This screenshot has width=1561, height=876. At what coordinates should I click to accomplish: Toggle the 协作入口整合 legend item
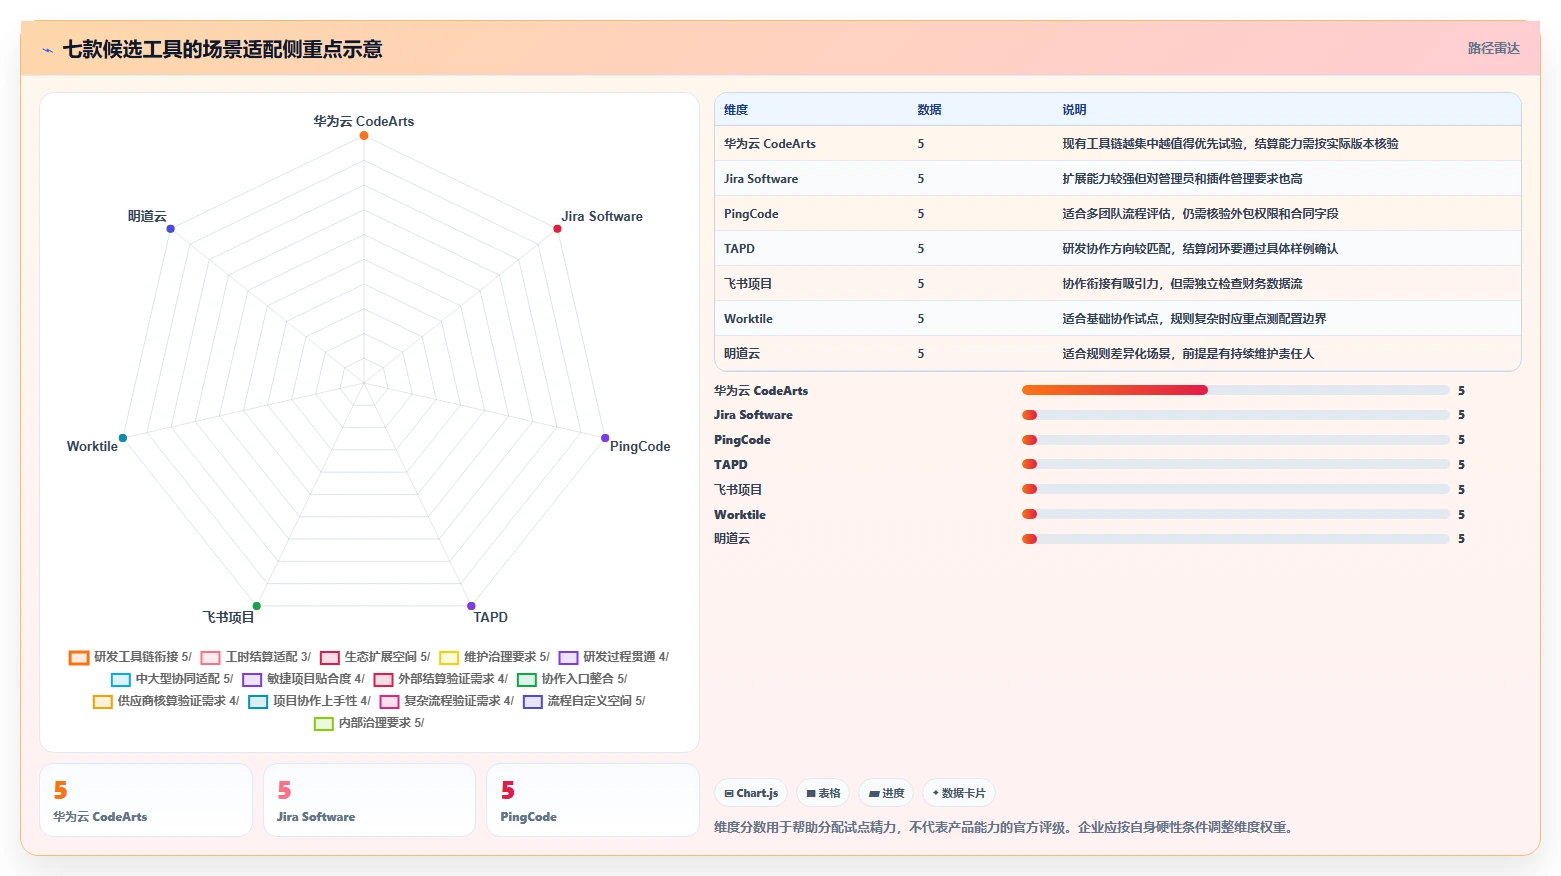[x=572, y=679]
